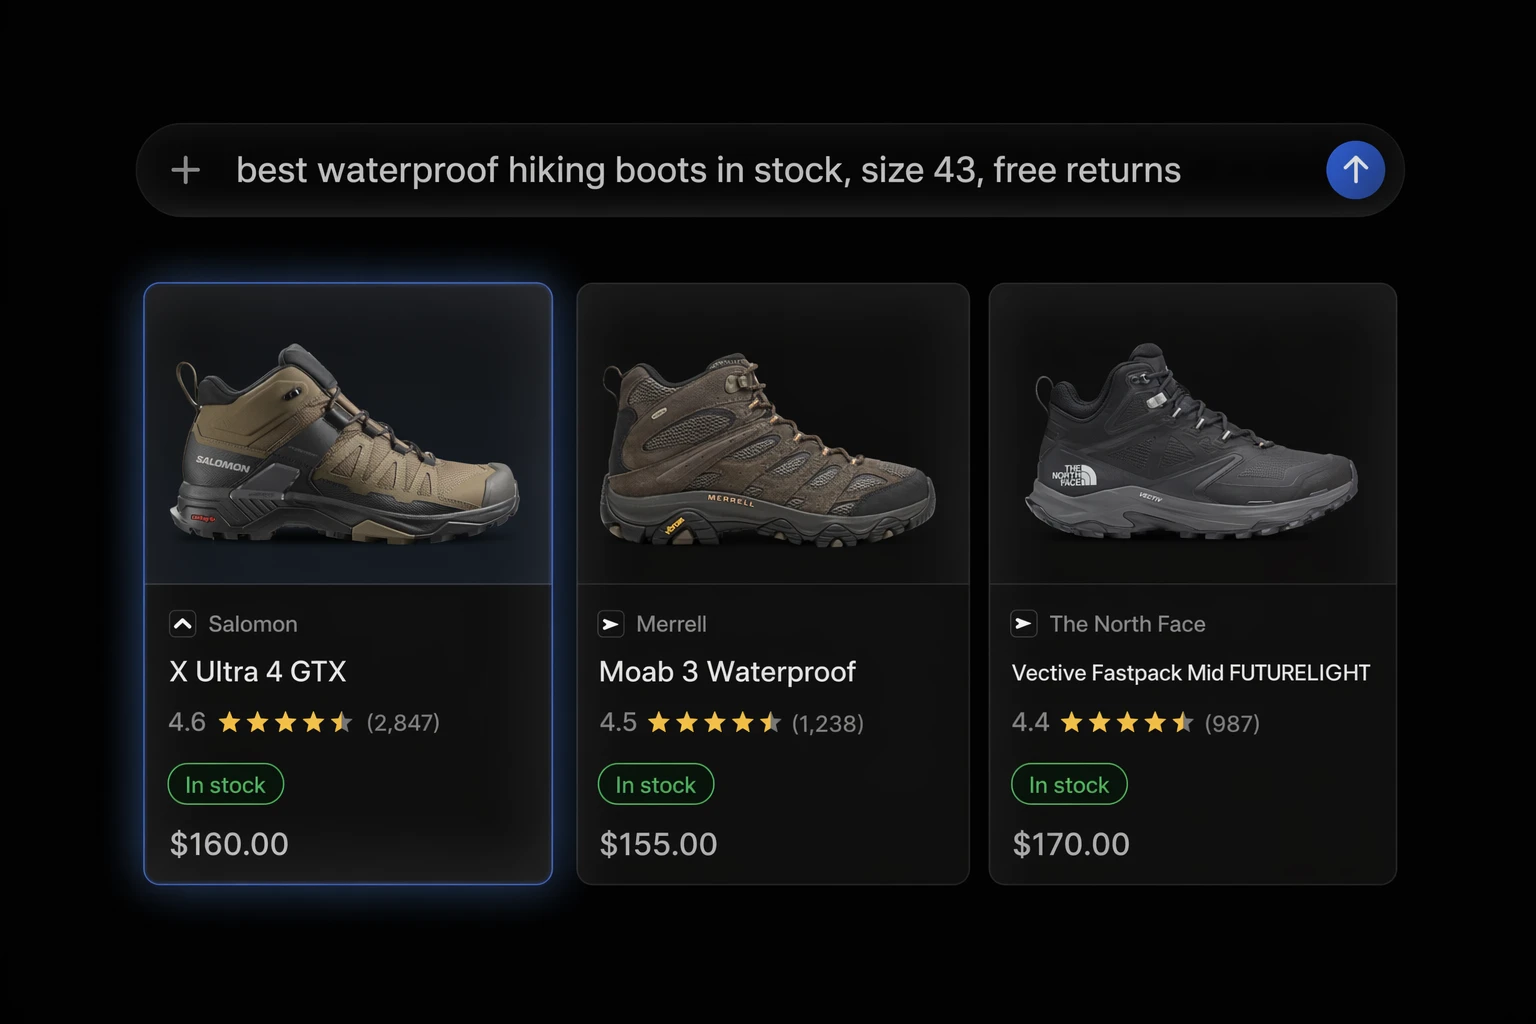Image resolution: width=1536 pixels, height=1024 pixels.
Task: Select the $170.00 North Face price
Action: [1071, 844]
